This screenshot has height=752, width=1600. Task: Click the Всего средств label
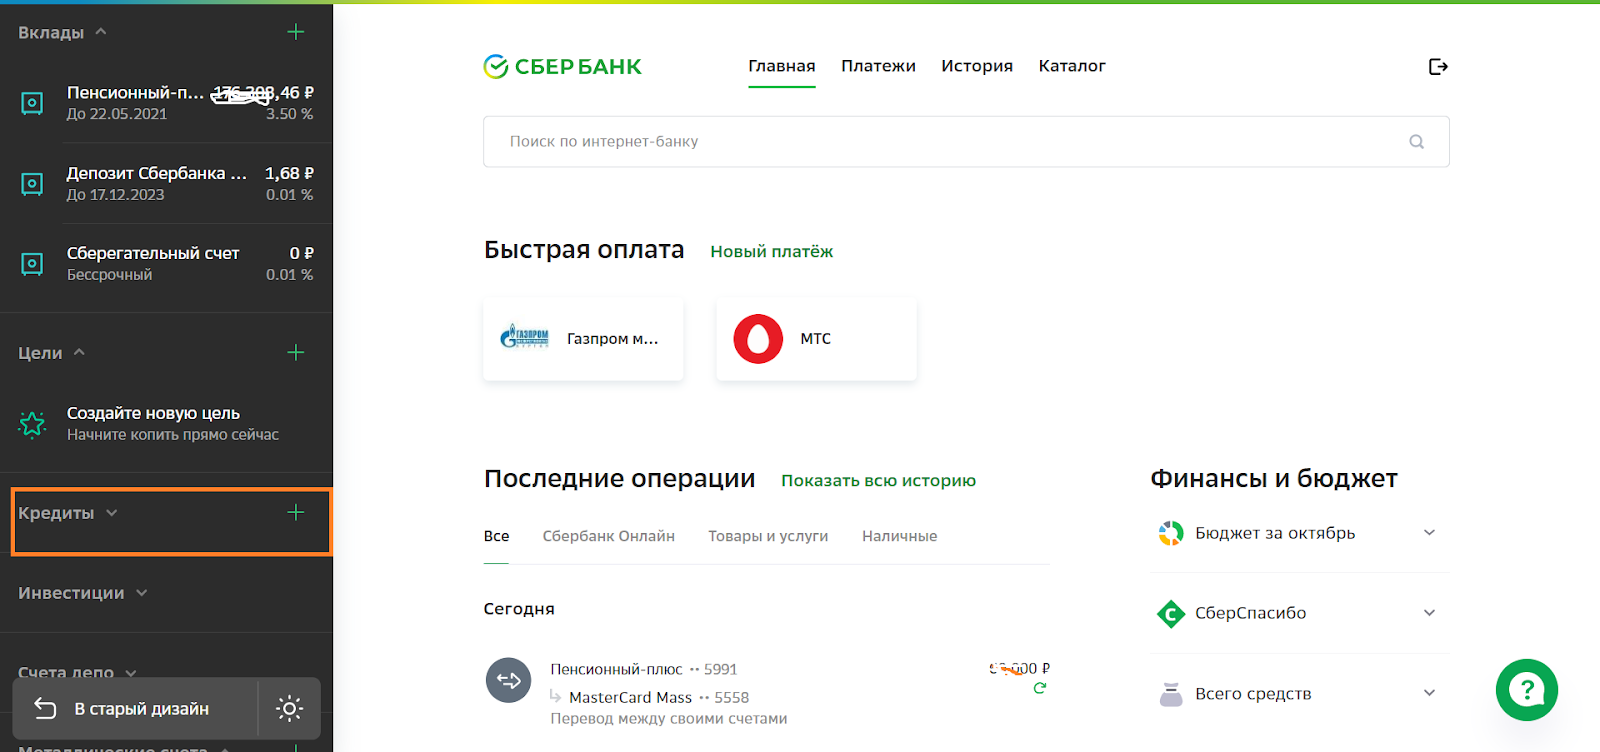[x=1253, y=694]
